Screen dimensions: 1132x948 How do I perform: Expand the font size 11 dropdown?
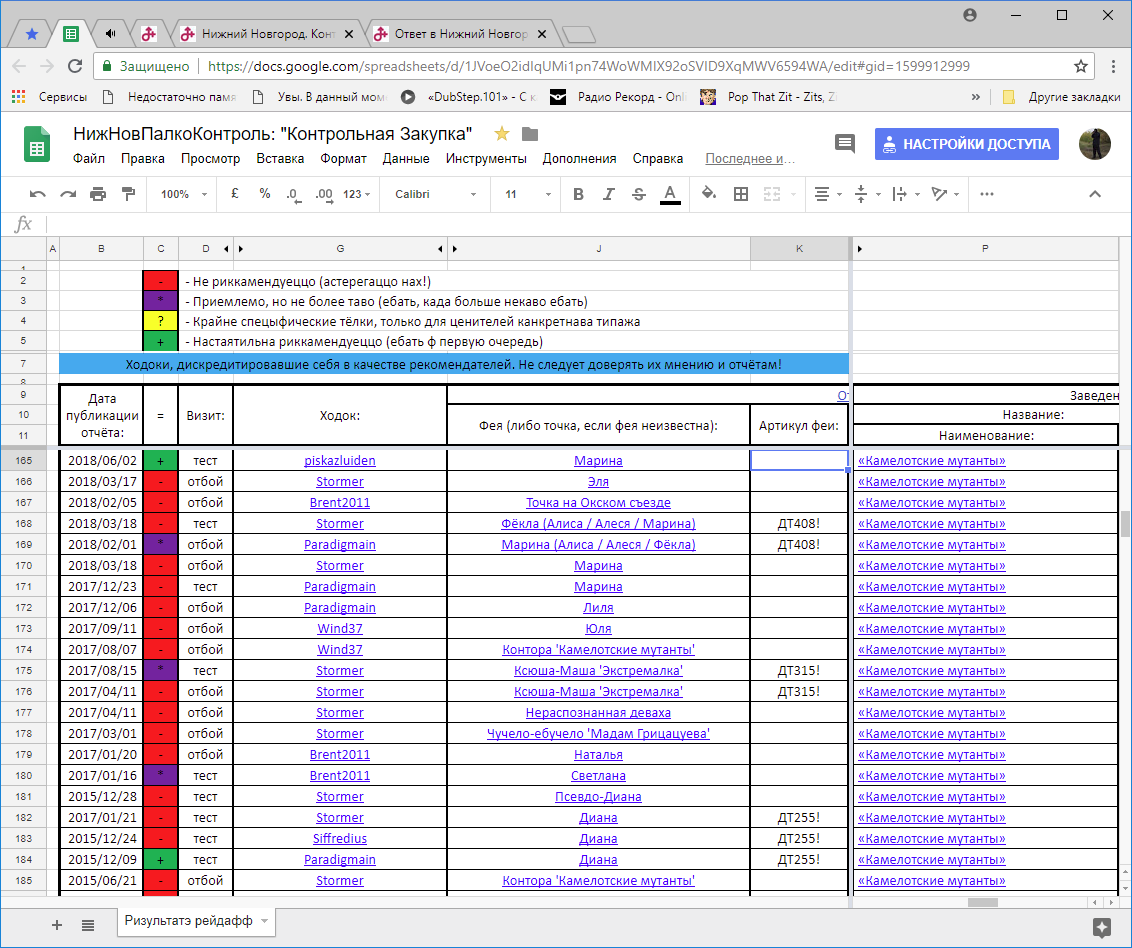pyautogui.click(x=522, y=194)
